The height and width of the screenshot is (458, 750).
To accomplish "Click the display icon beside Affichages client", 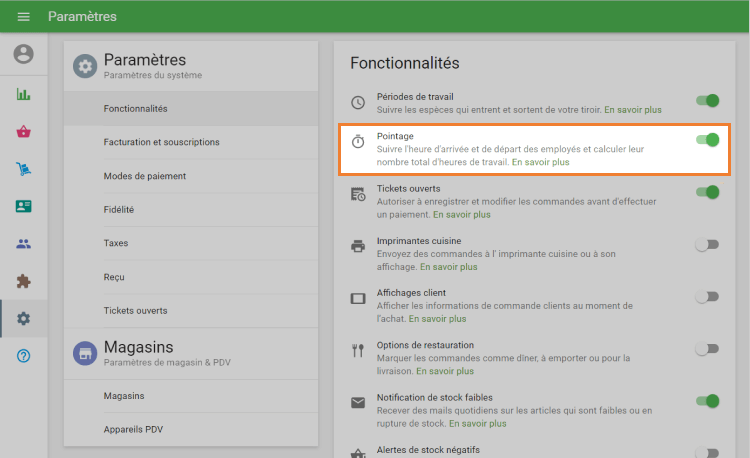I will (358, 299).
